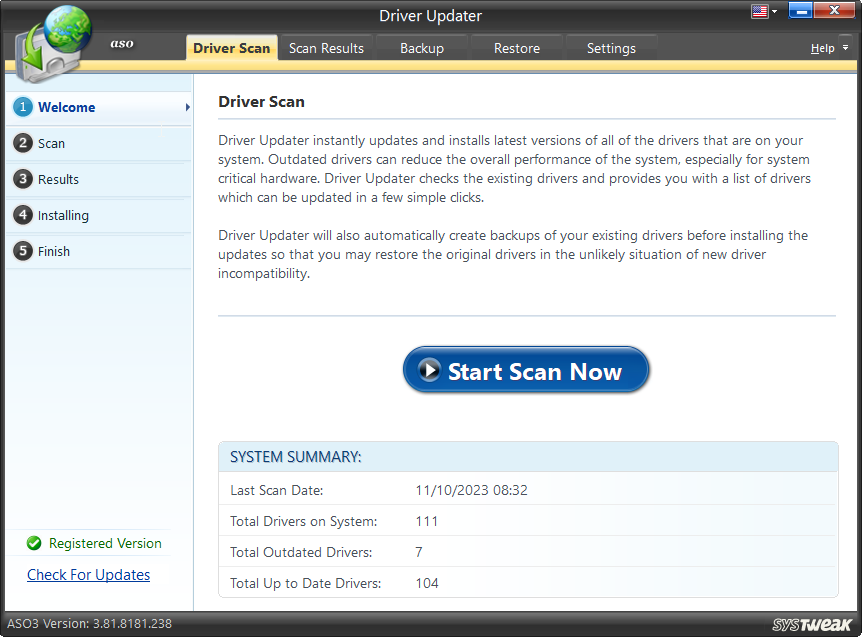Screen dimensions: 862x637
Task: Select the Welcome step icon in sidebar
Action: tap(22, 107)
